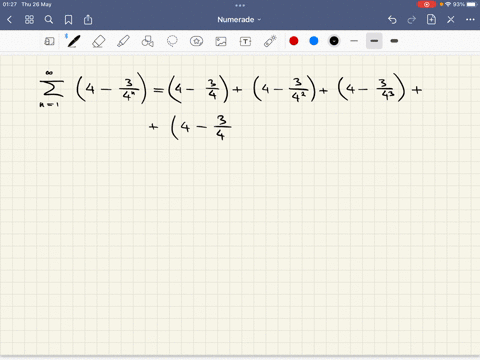Redo the last action
Screen dimensions: 480x360
tap(412, 20)
